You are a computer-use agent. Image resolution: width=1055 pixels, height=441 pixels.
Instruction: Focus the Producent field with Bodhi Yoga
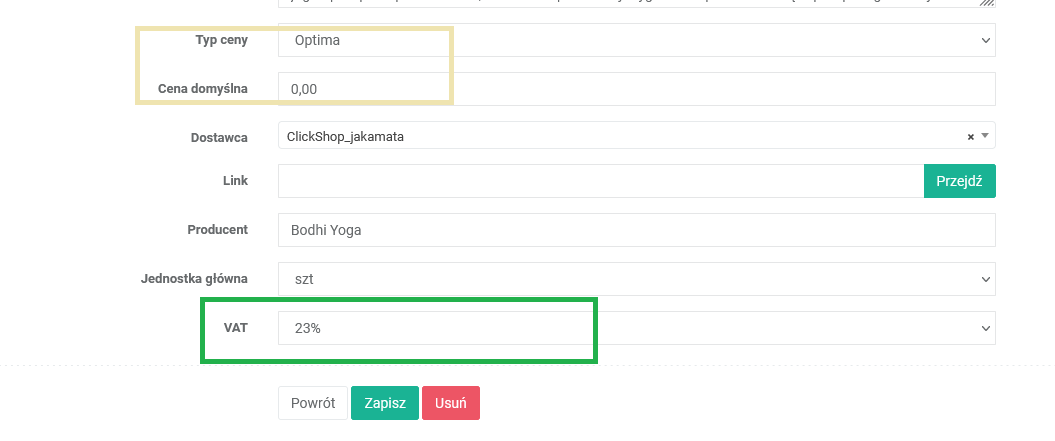636,230
